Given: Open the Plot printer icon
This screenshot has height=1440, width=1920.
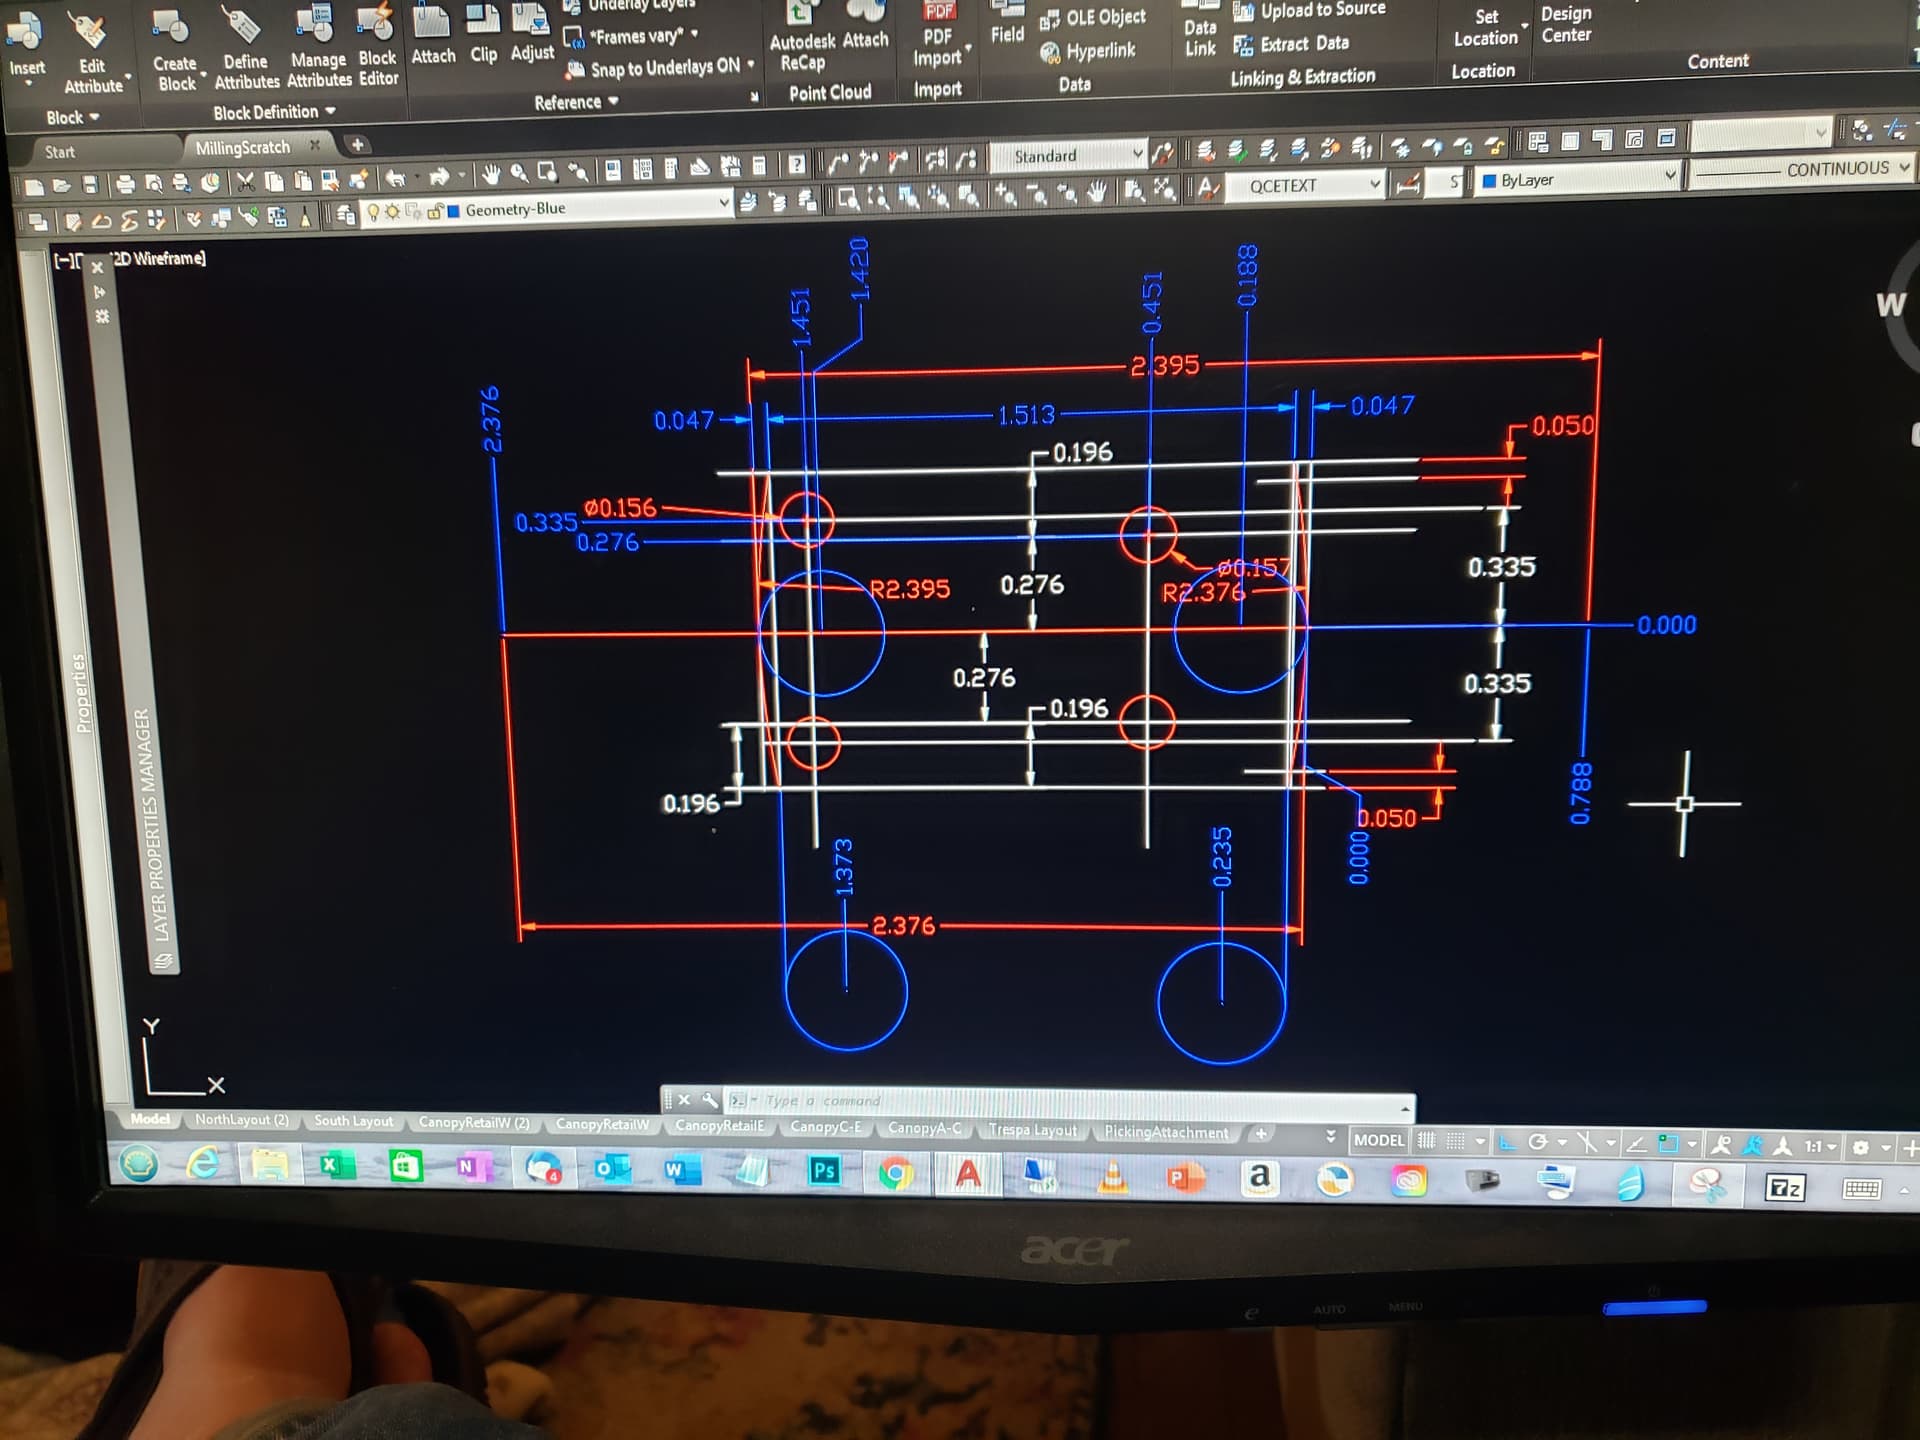Looking at the screenshot, I should click(125, 184).
